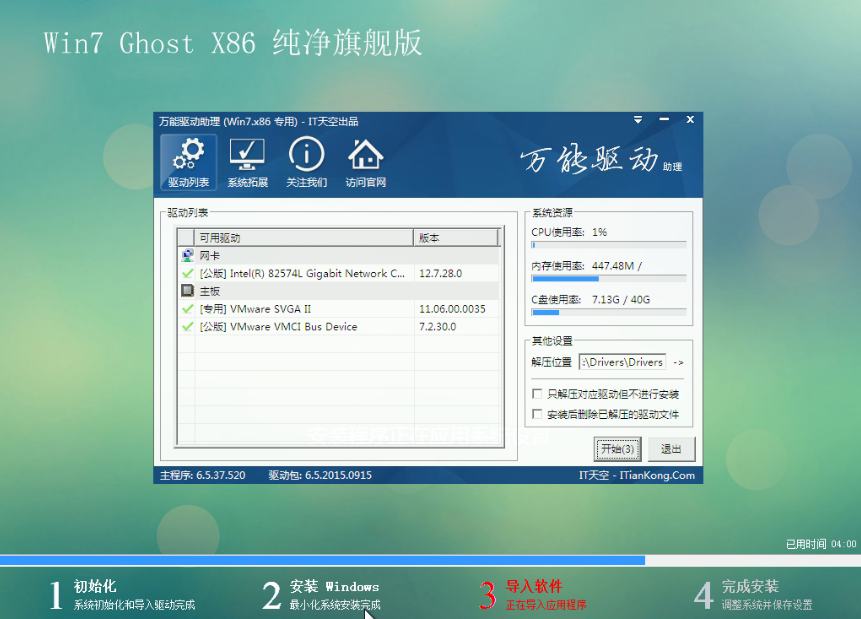Image resolution: width=861 pixels, height=619 pixels.
Task: Start driver installation with 开始 button
Action: pyautogui.click(x=617, y=449)
